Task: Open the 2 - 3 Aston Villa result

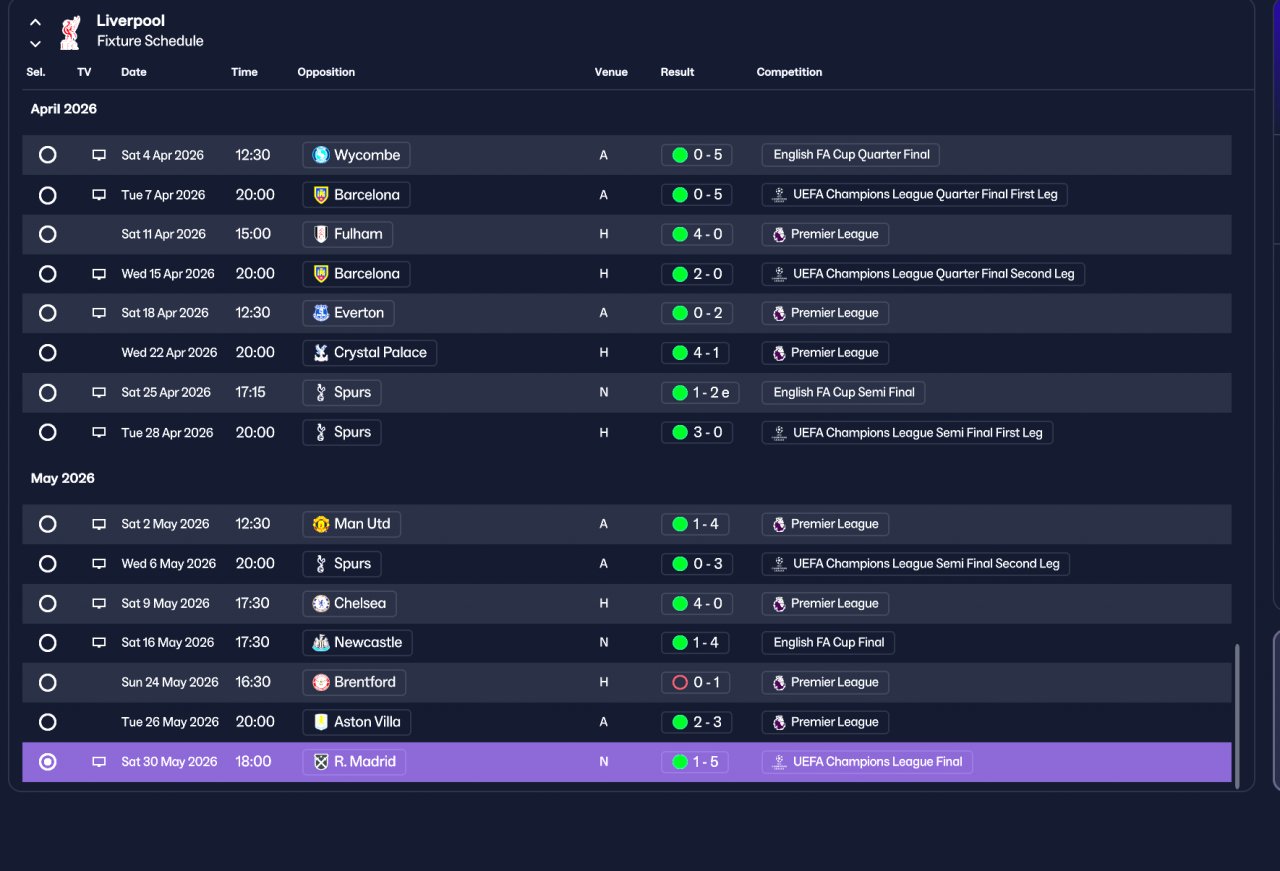Action: pos(695,722)
